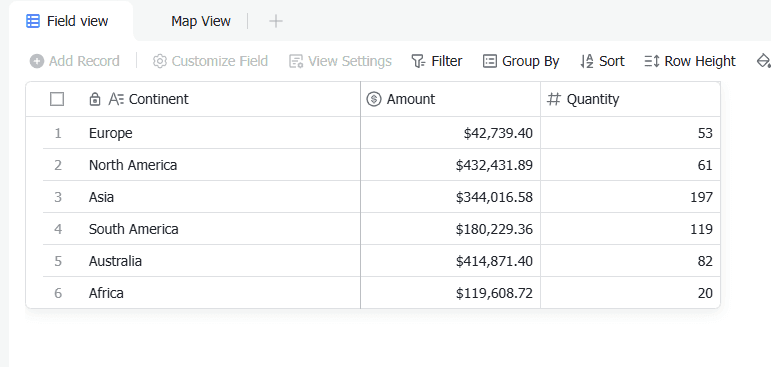Viewport: 771px width, 367px height.
Task: Click the View Settings icon
Action: pyautogui.click(x=296, y=61)
